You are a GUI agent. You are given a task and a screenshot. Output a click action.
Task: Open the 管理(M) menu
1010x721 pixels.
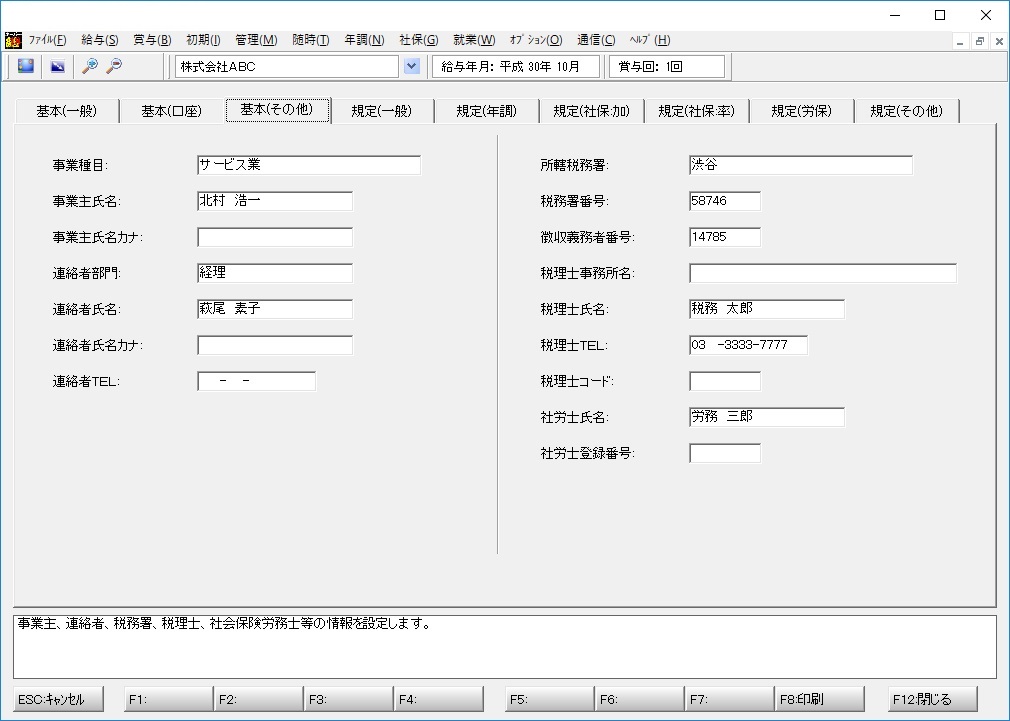pyautogui.click(x=256, y=40)
